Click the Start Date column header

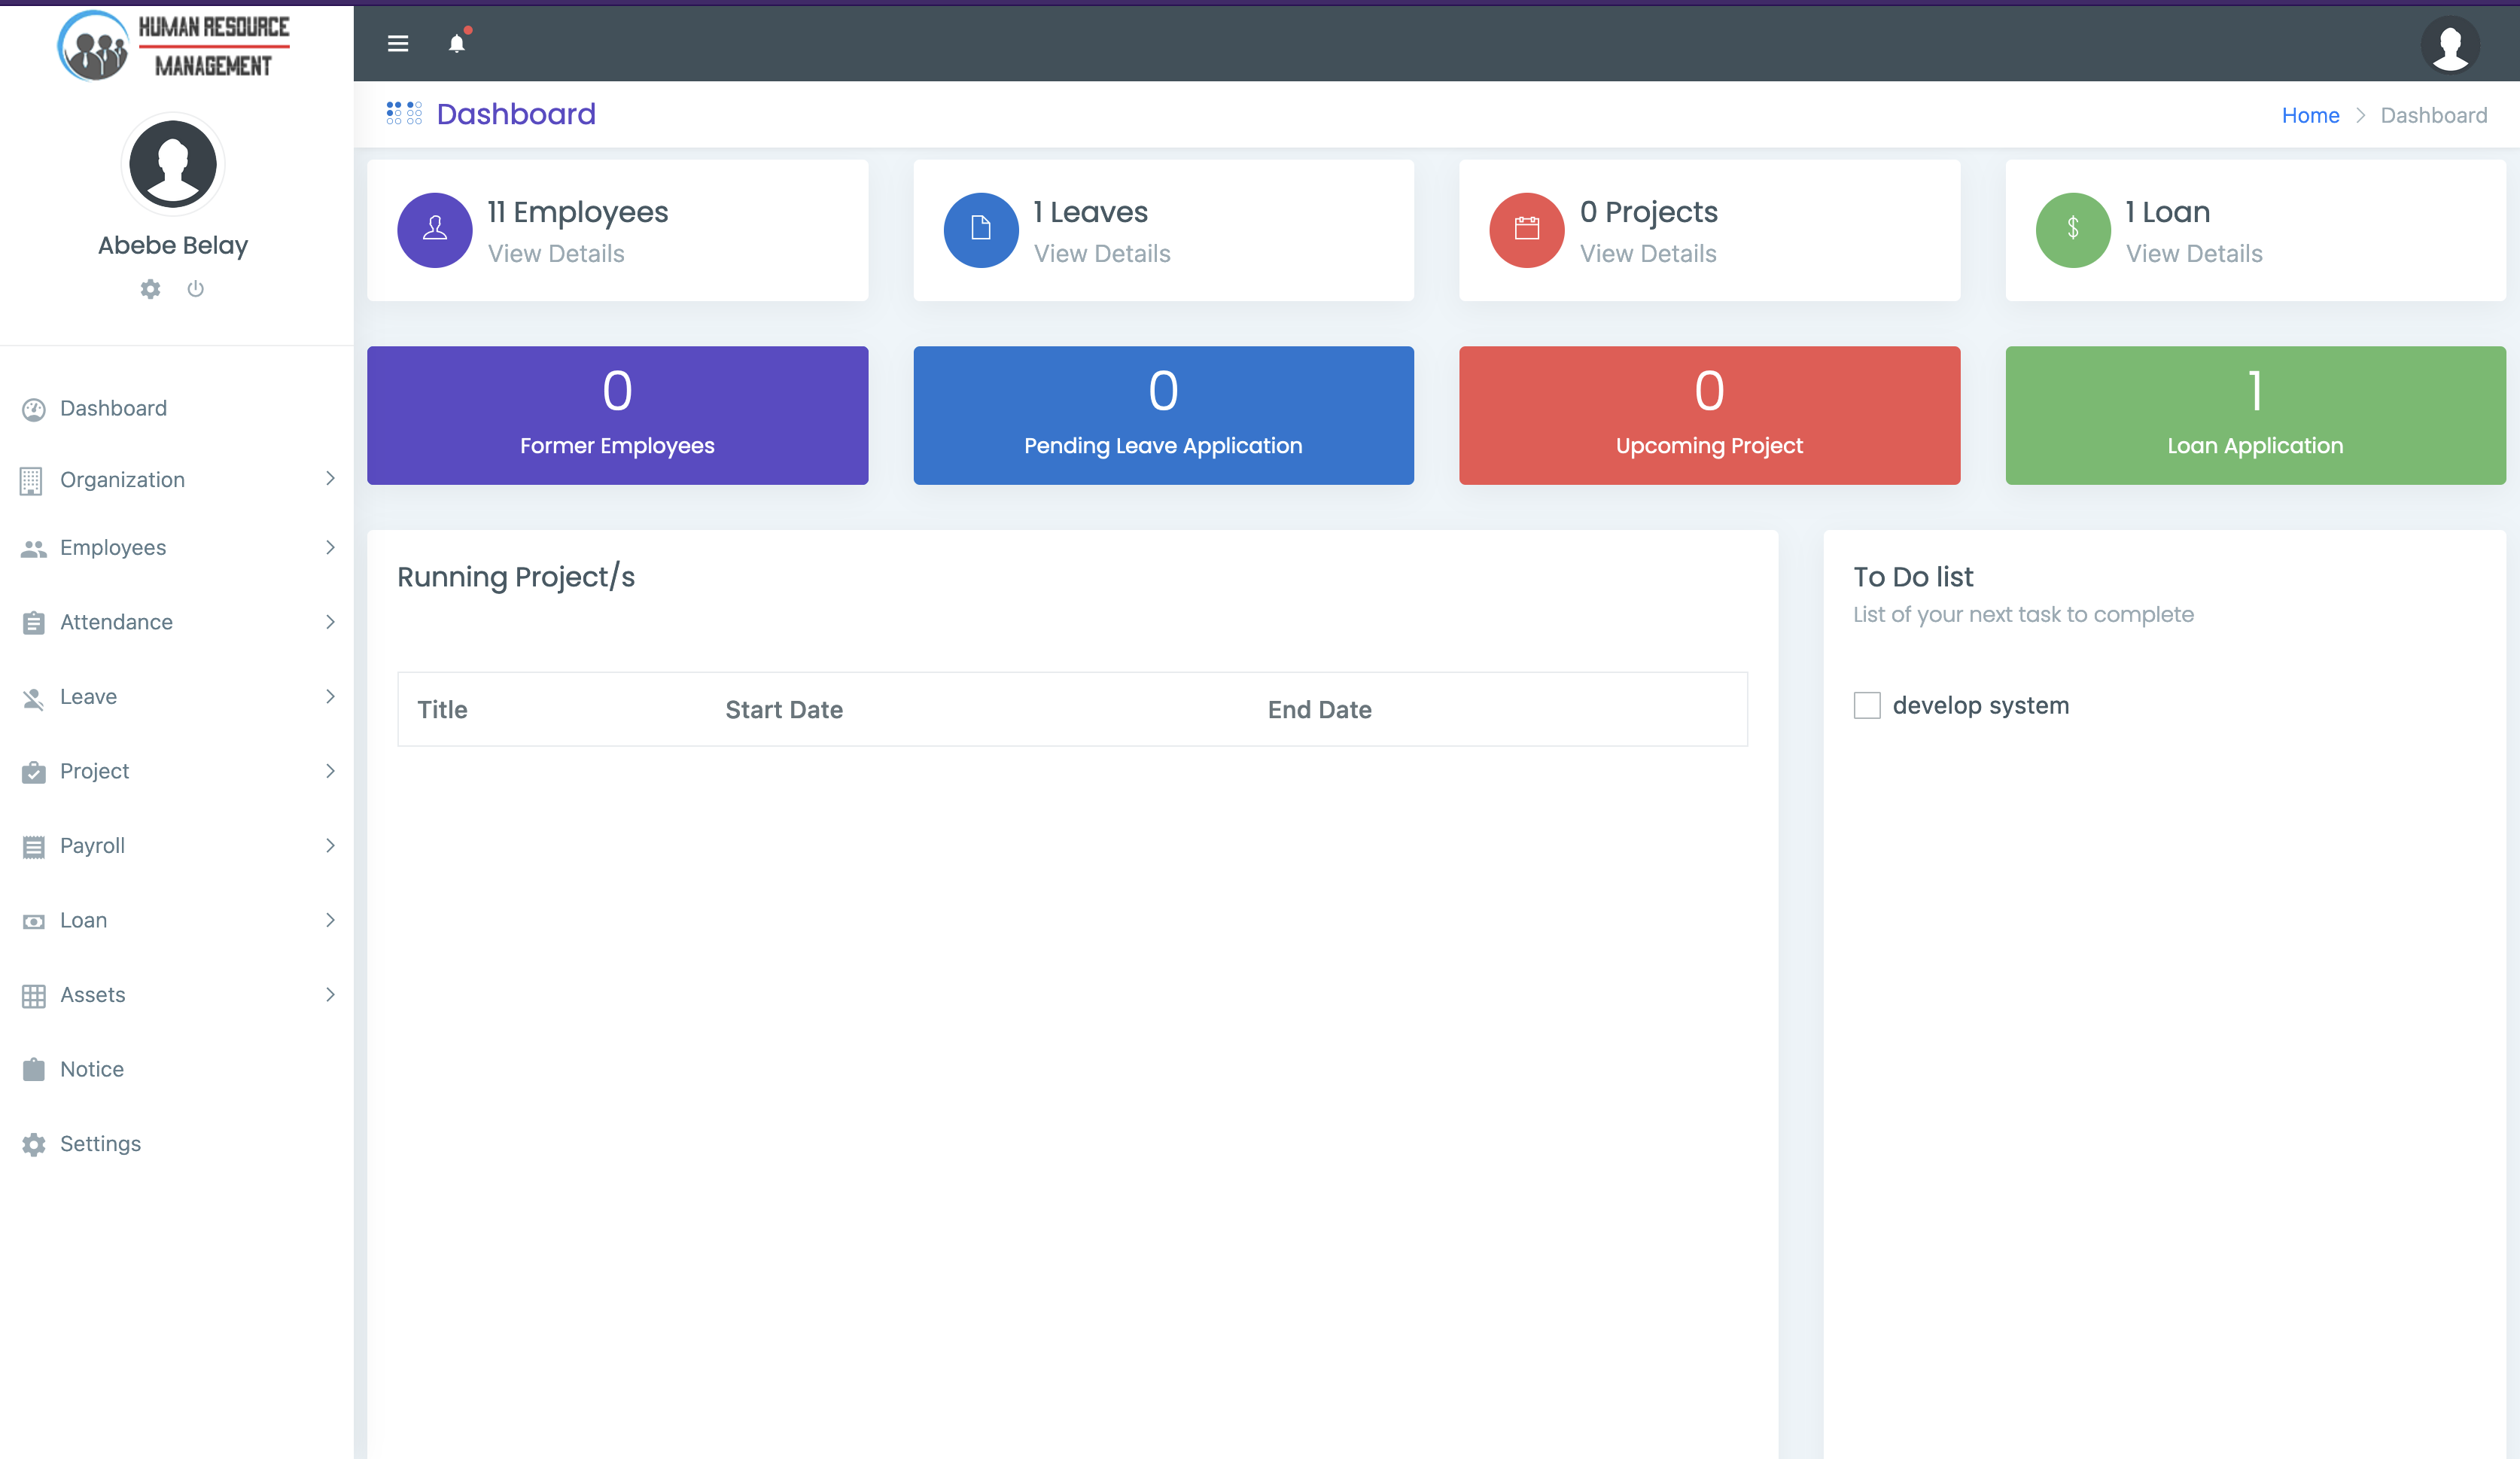click(784, 710)
